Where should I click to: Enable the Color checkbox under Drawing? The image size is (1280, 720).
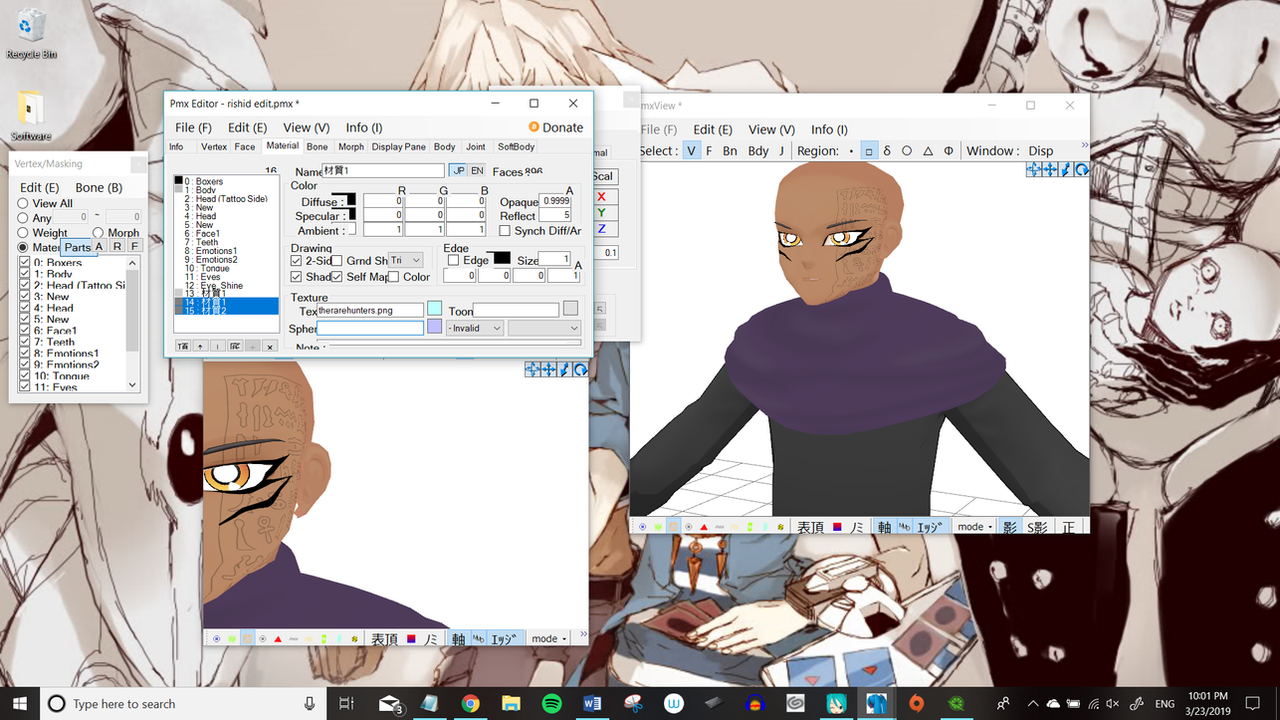(x=393, y=277)
